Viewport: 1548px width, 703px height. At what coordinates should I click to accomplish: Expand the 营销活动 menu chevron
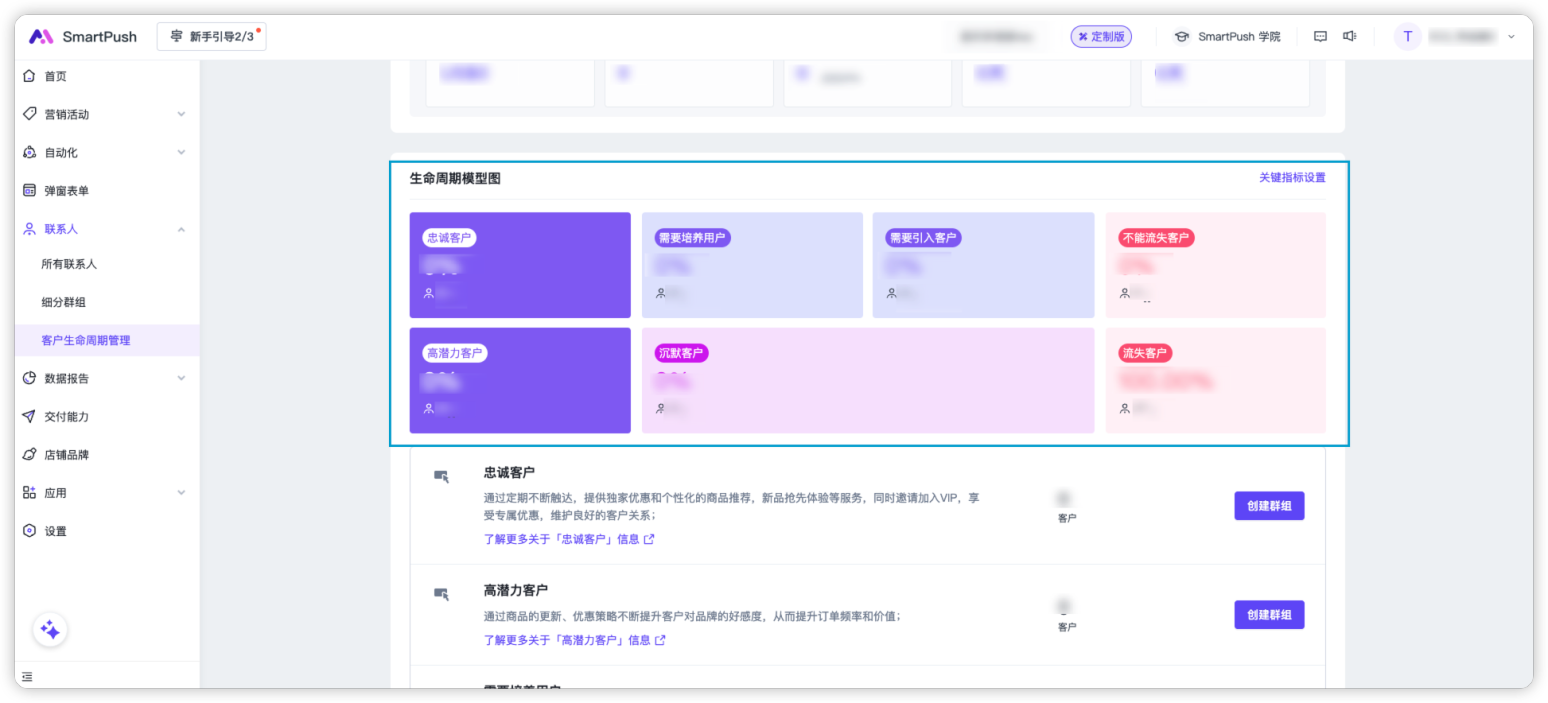[x=181, y=114]
